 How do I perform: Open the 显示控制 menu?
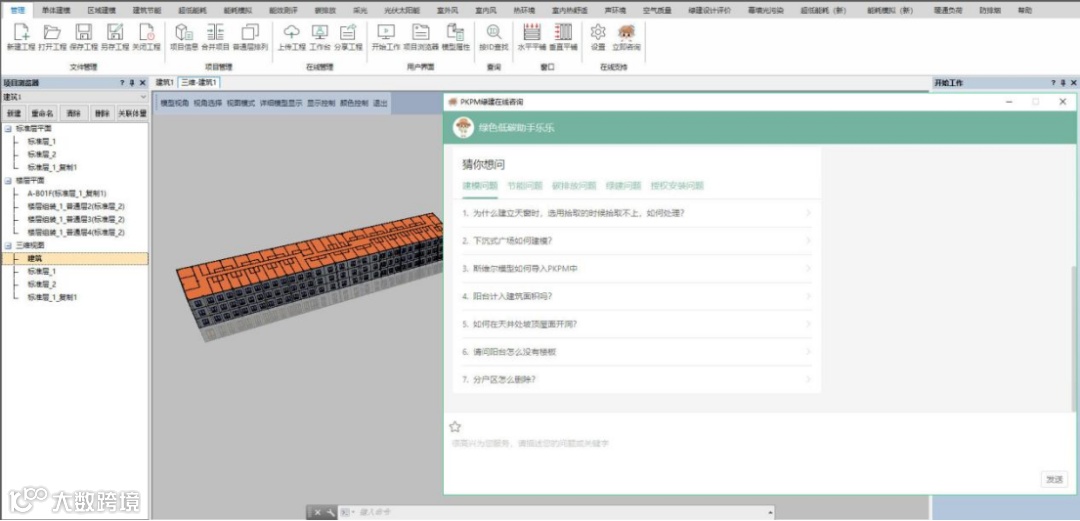pyautogui.click(x=321, y=103)
